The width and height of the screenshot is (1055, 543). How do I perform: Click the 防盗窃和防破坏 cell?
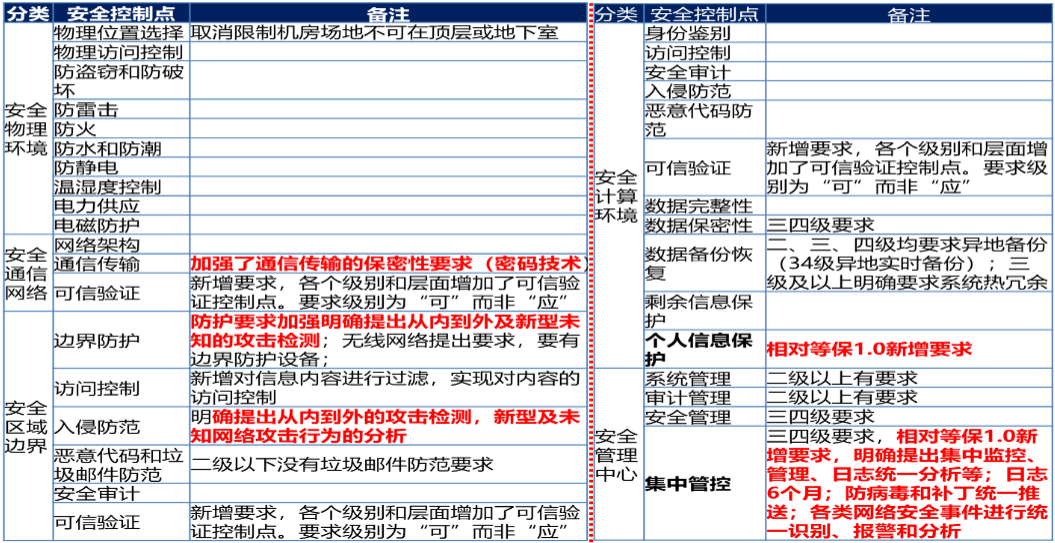point(121,80)
